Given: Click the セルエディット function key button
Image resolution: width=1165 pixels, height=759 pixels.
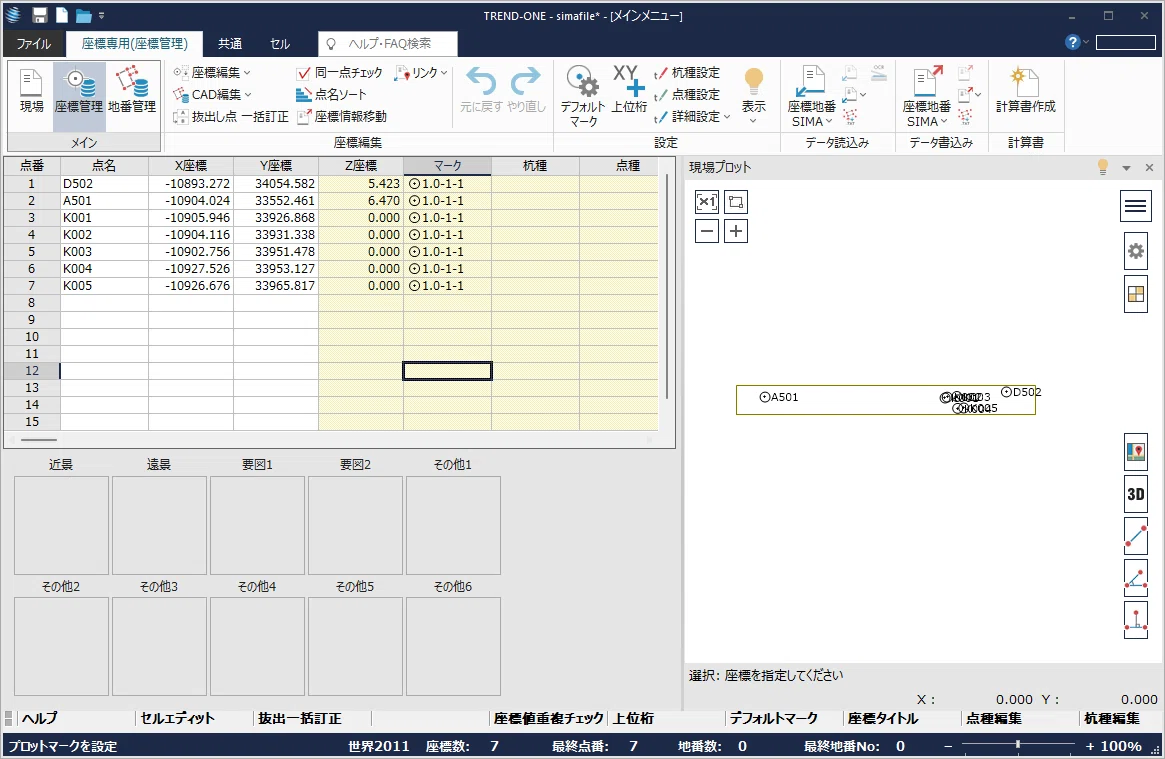Looking at the screenshot, I should (x=177, y=718).
